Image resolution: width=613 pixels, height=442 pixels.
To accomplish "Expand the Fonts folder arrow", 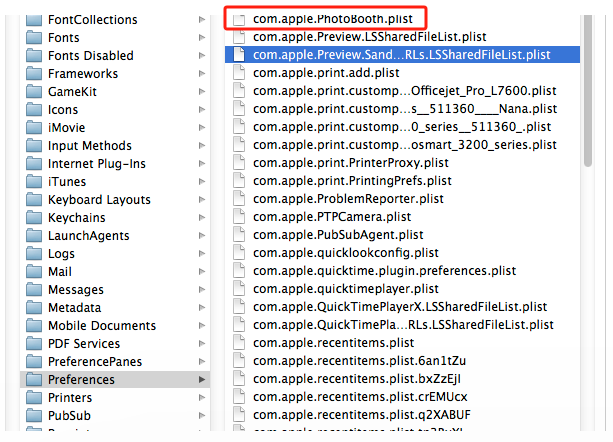I will pos(202,38).
